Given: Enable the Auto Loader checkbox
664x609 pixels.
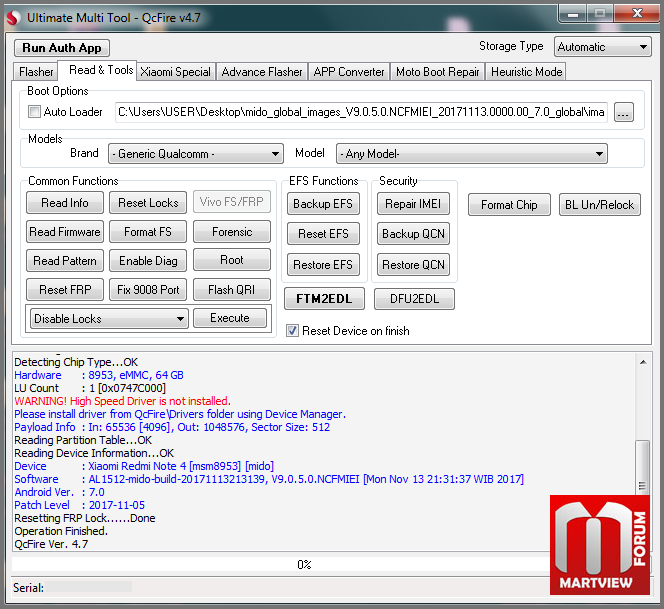Looking at the screenshot, I should point(35,112).
